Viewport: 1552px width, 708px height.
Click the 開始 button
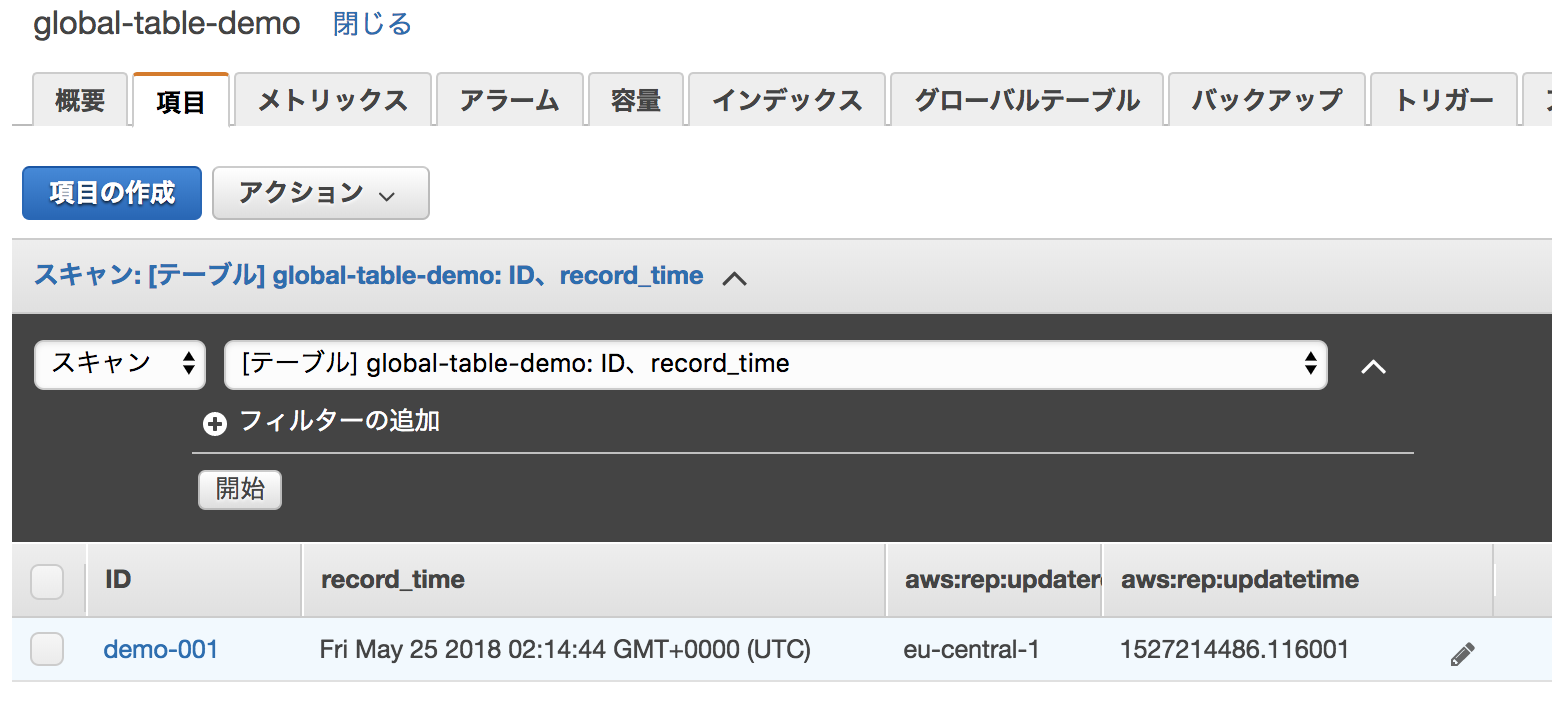(240, 490)
